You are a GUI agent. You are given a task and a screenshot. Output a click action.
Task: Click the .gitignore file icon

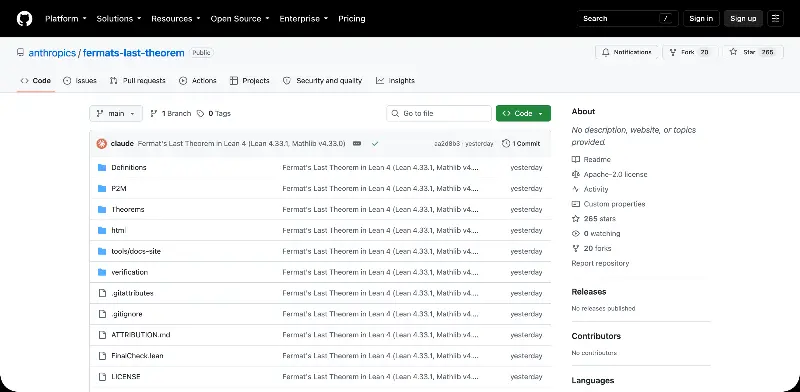tap(102, 314)
